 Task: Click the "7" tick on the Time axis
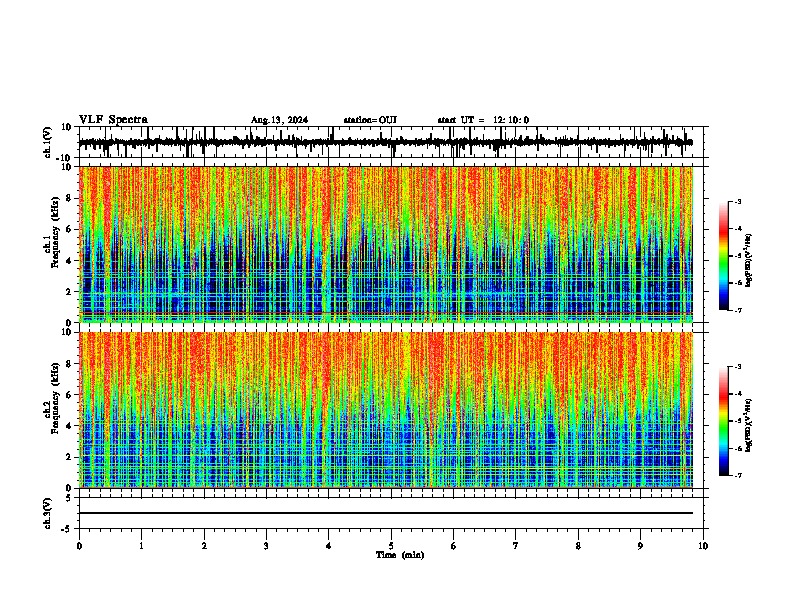(x=516, y=546)
